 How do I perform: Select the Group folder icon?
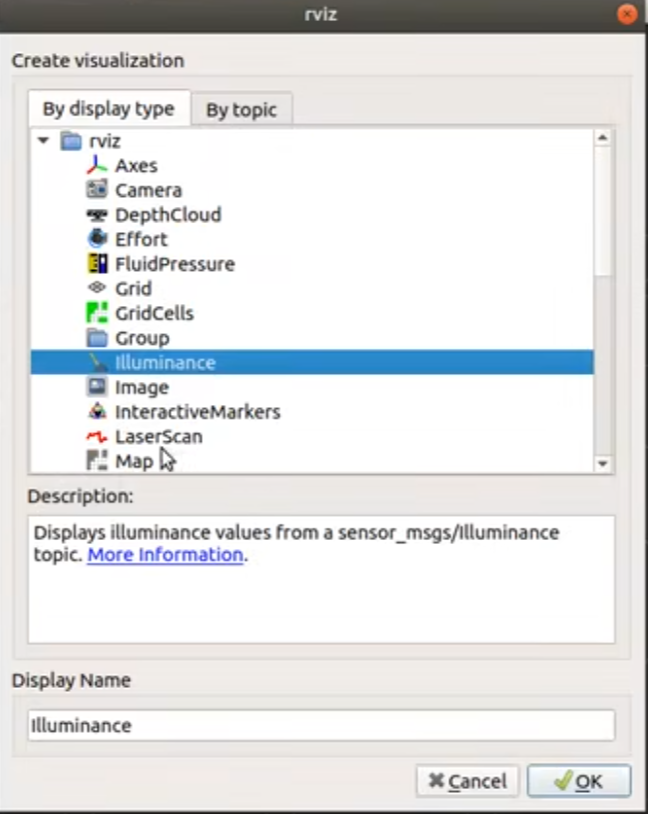tap(97, 338)
